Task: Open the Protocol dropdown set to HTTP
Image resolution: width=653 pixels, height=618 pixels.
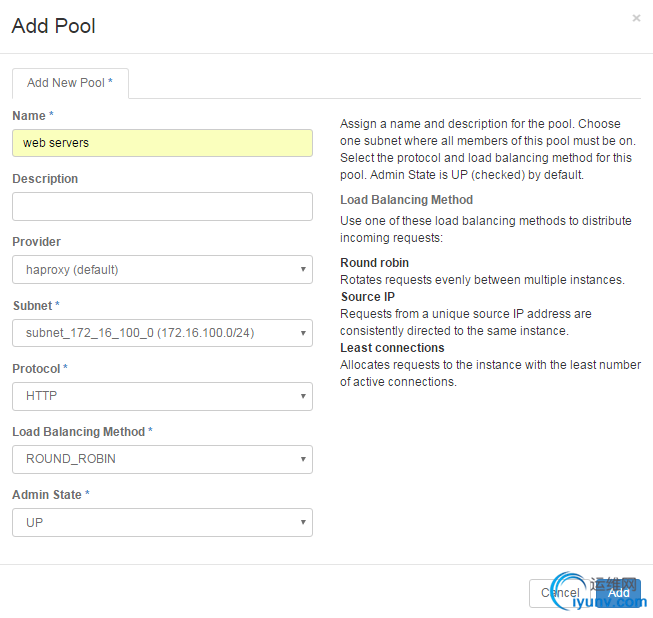Action: [162, 396]
